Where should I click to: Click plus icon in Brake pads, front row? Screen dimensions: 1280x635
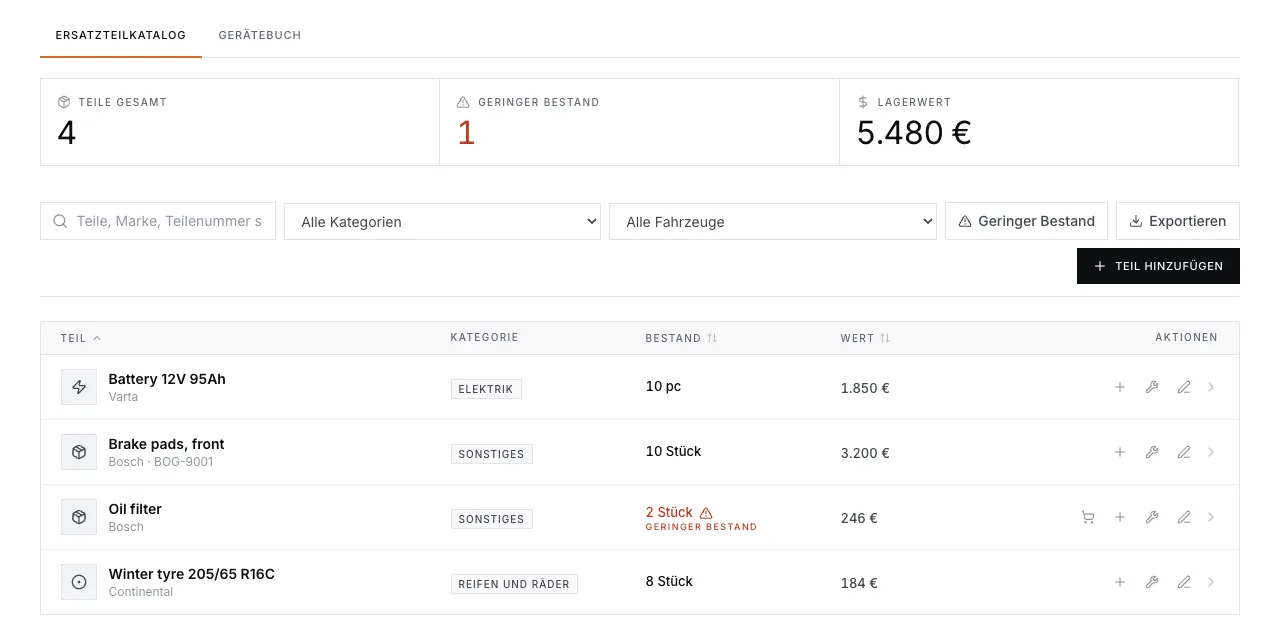[x=1120, y=452]
